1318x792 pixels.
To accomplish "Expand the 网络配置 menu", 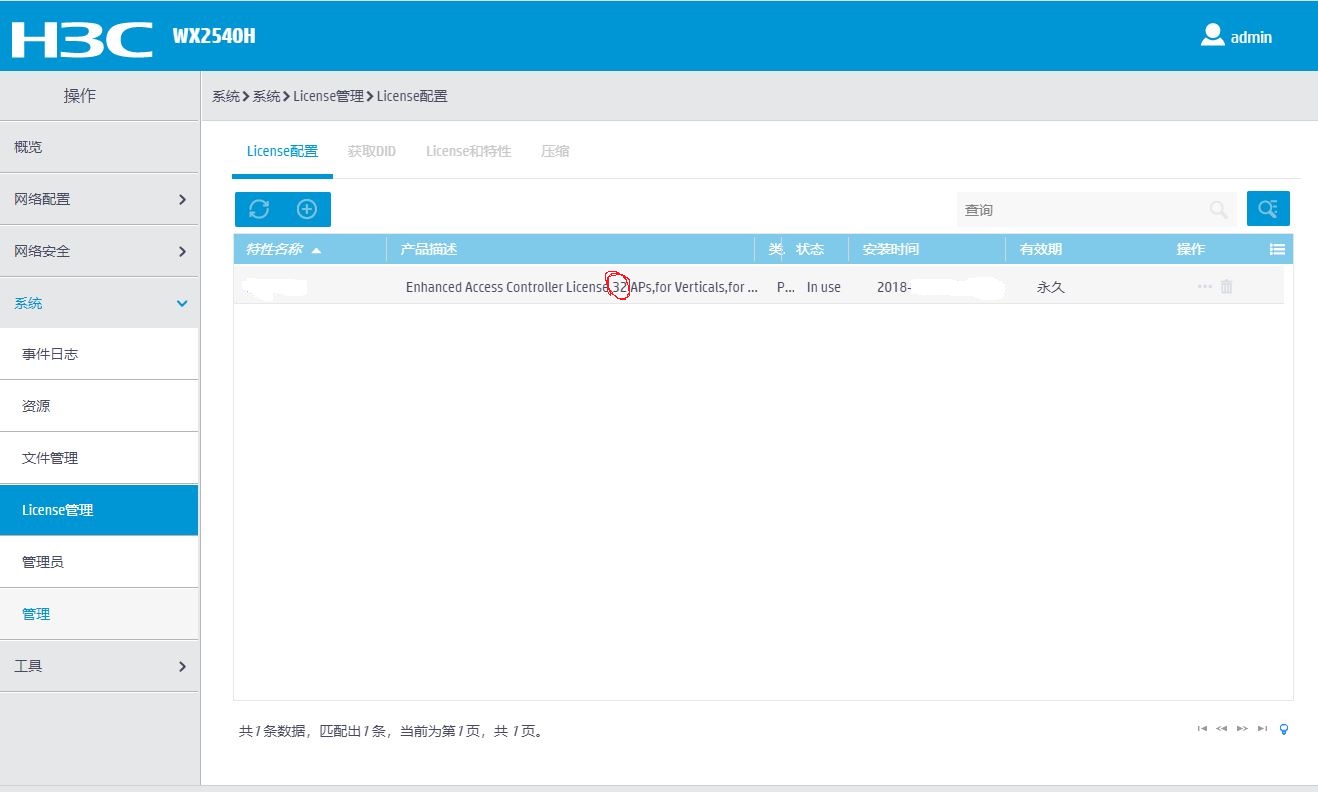I will click(99, 199).
